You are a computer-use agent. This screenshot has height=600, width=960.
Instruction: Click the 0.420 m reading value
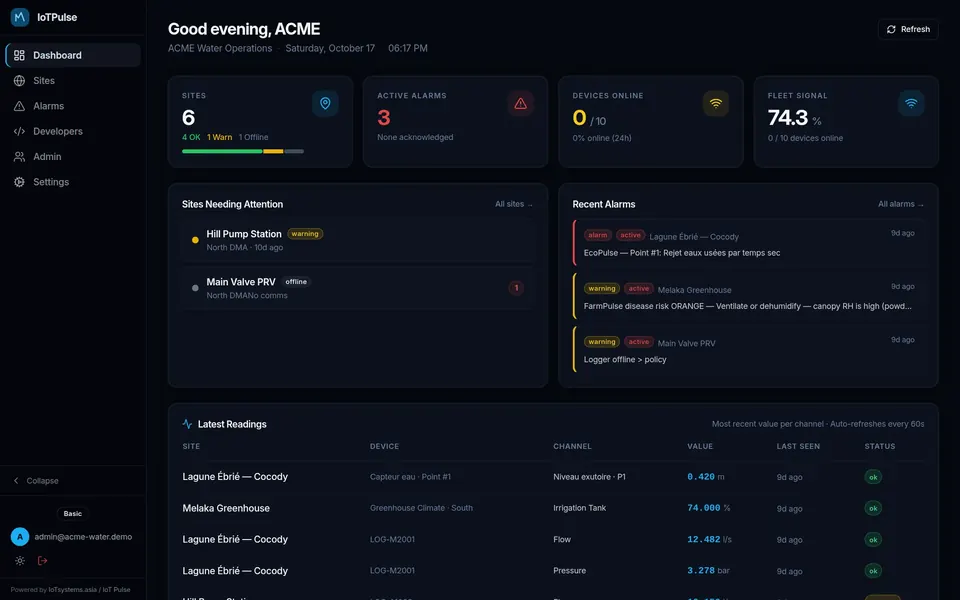click(x=706, y=477)
